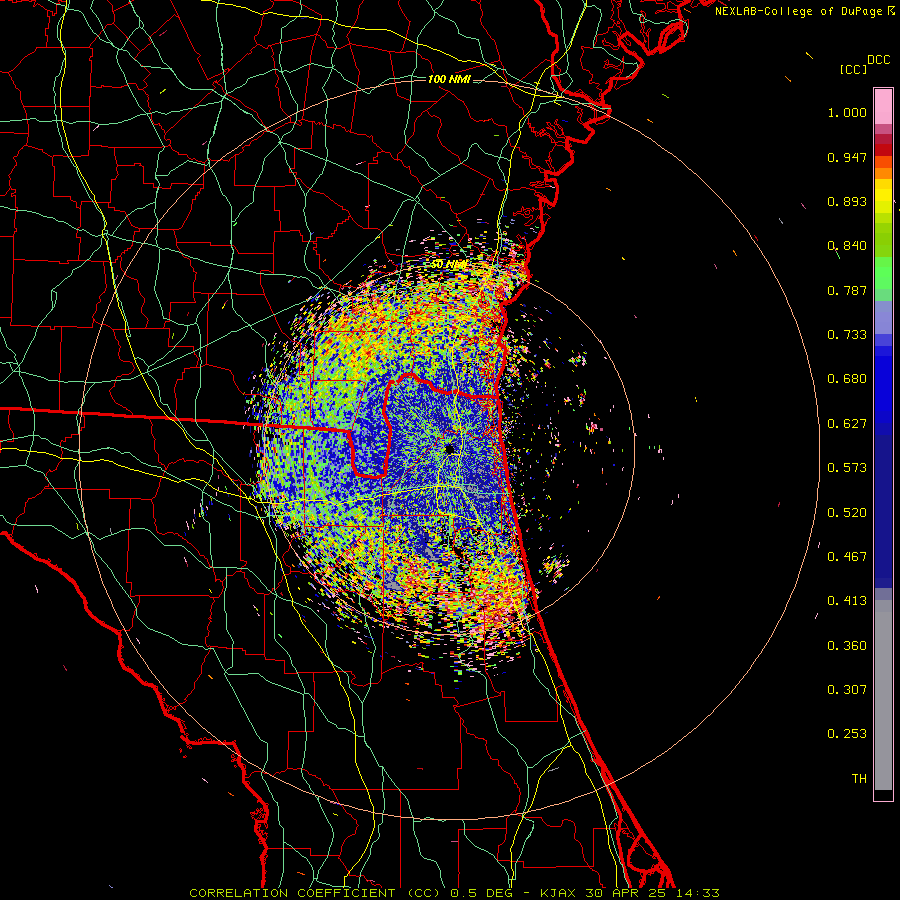Image resolution: width=900 pixels, height=900 pixels.
Task: Click the [CC] units label
Action: pyautogui.click(x=853, y=69)
